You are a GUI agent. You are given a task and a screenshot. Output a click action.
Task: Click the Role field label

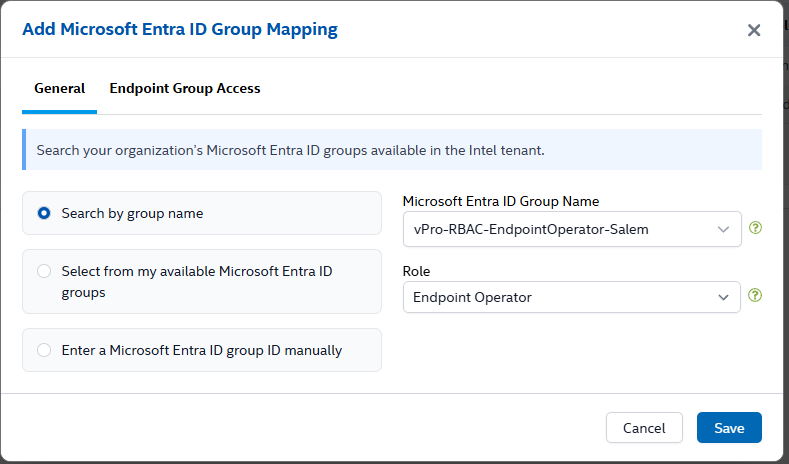tap(416, 271)
